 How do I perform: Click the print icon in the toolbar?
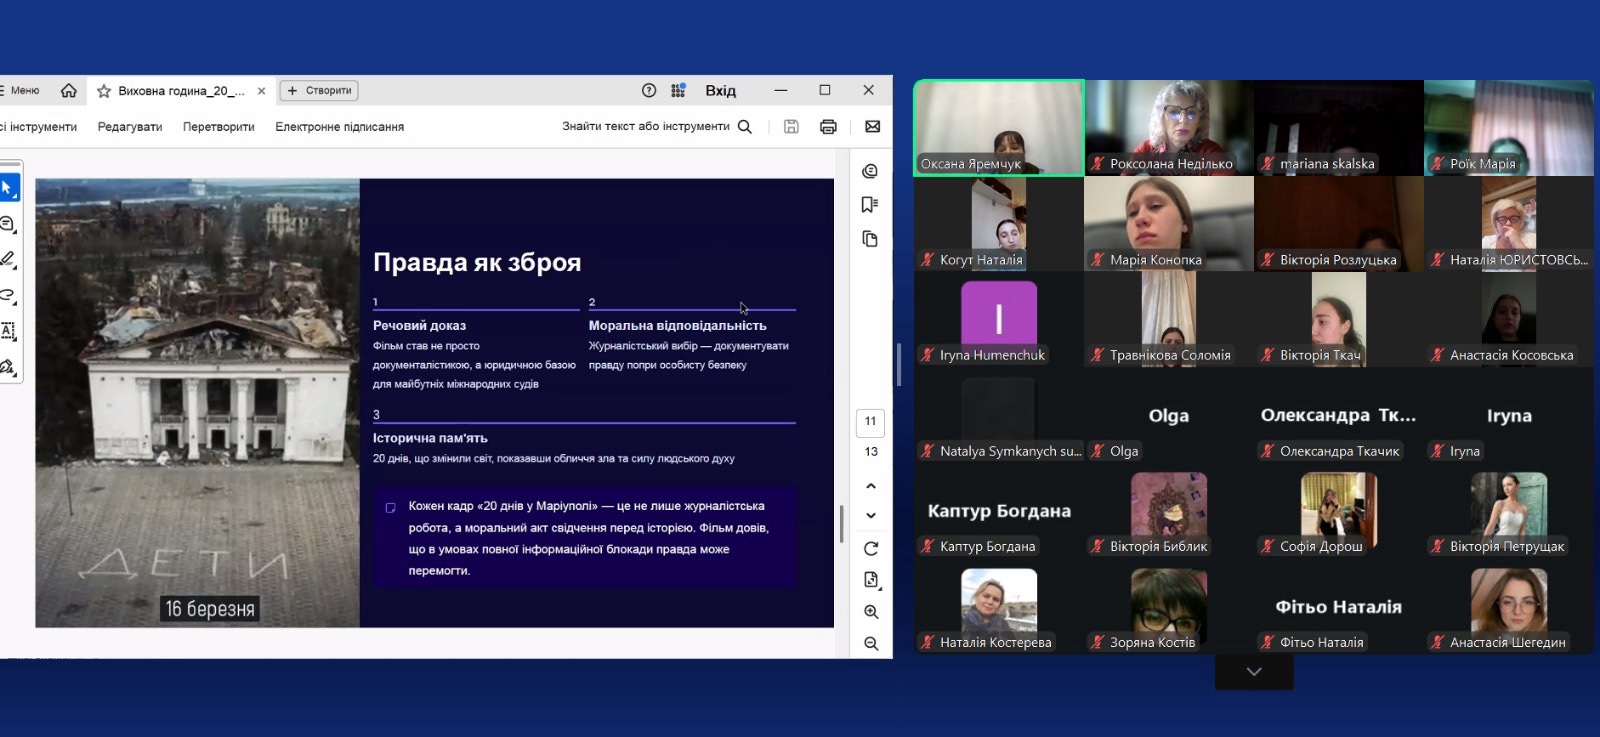[x=828, y=127]
